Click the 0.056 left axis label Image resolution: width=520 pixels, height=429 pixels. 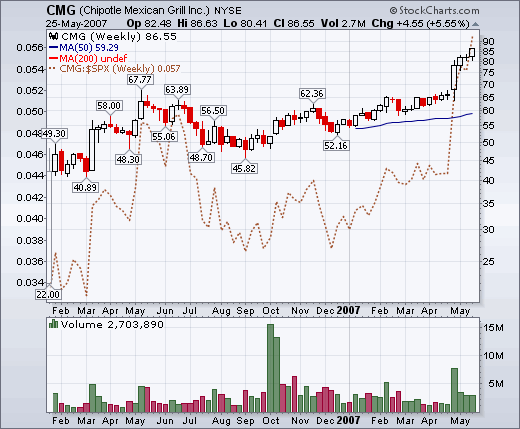30,48
